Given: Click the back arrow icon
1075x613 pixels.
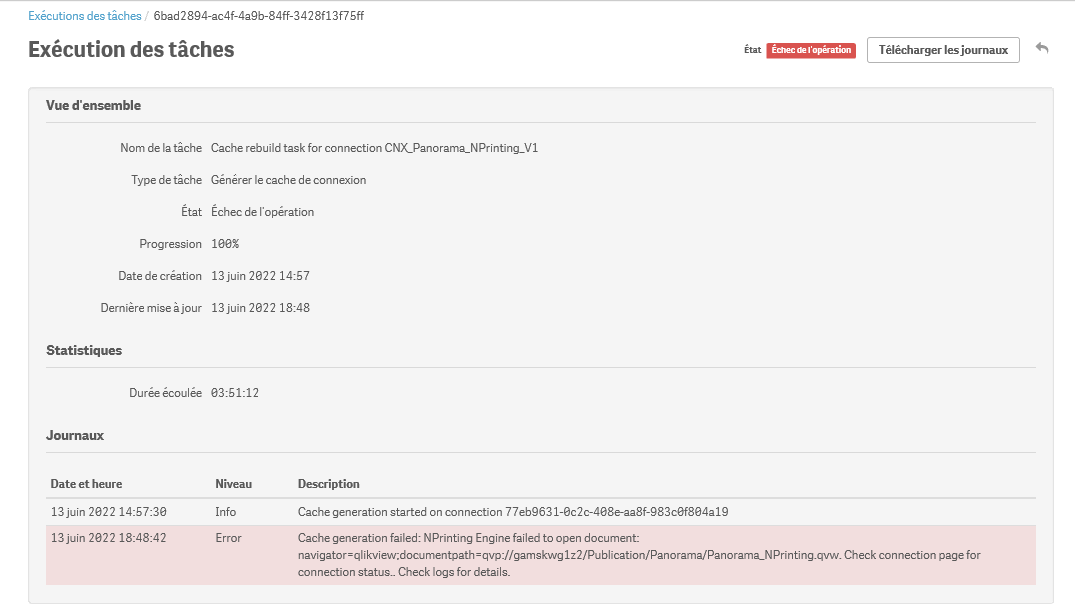Looking at the screenshot, I should pos(1042,48).
